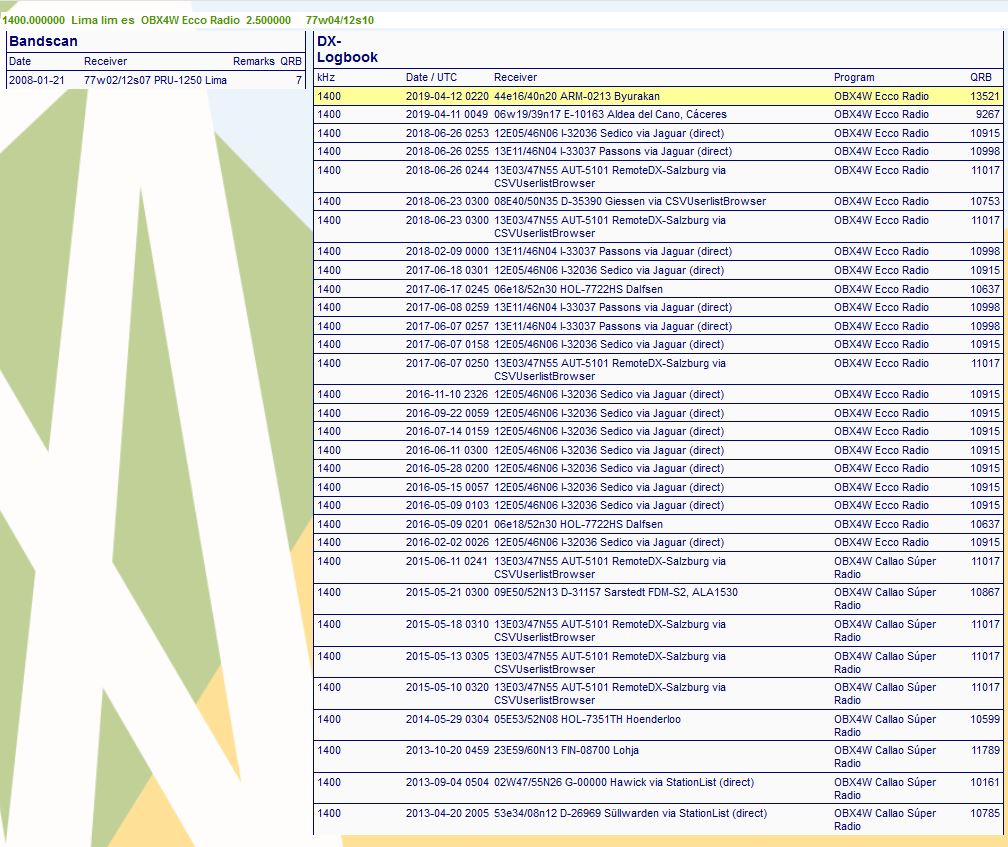Select entry 2016-05-09 0103 Sedico

(658, 505)
